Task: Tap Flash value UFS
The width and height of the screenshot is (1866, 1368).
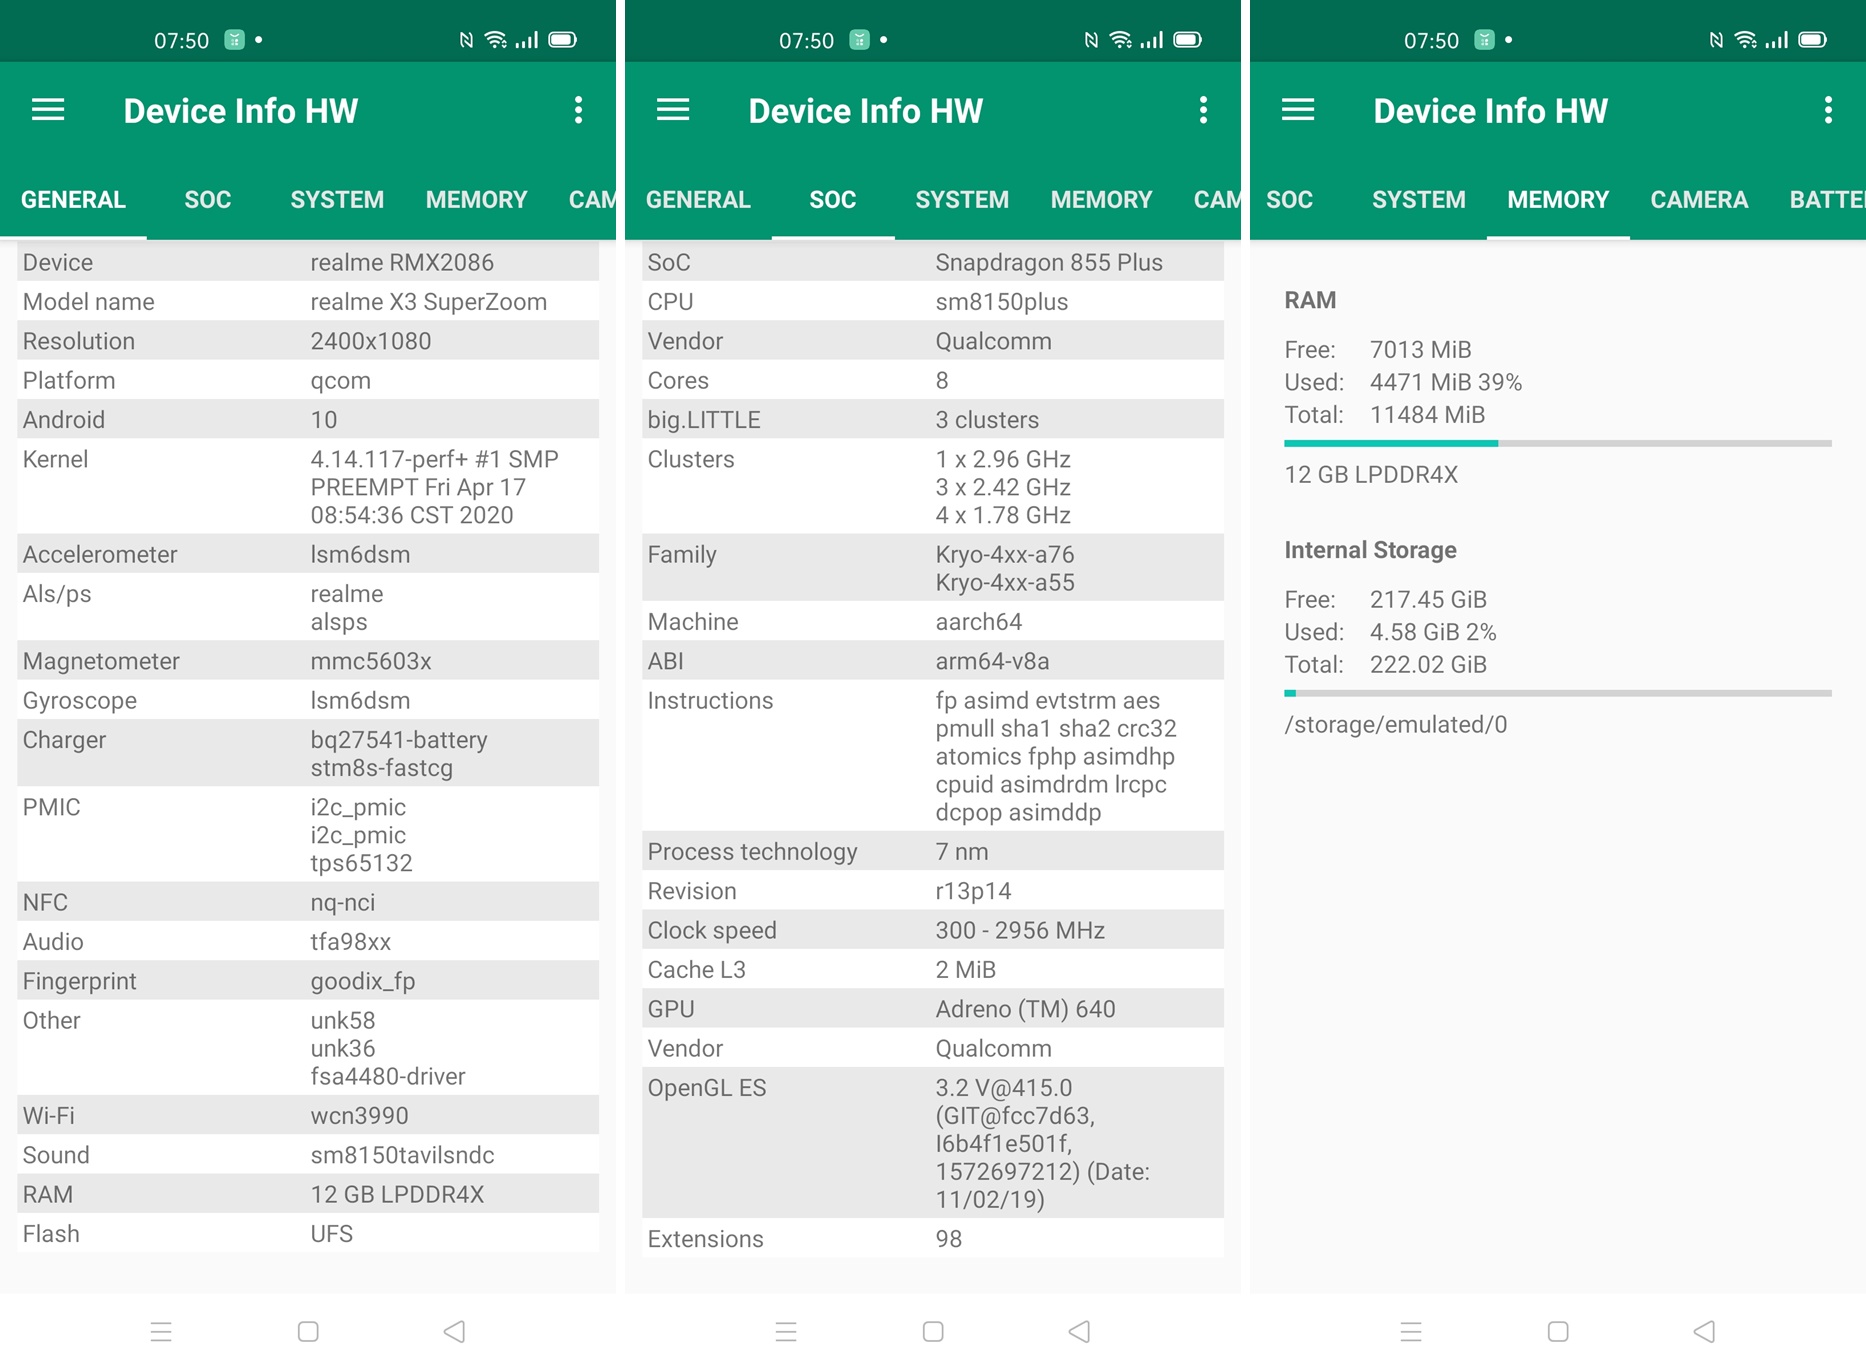Action: point(331,1234)
